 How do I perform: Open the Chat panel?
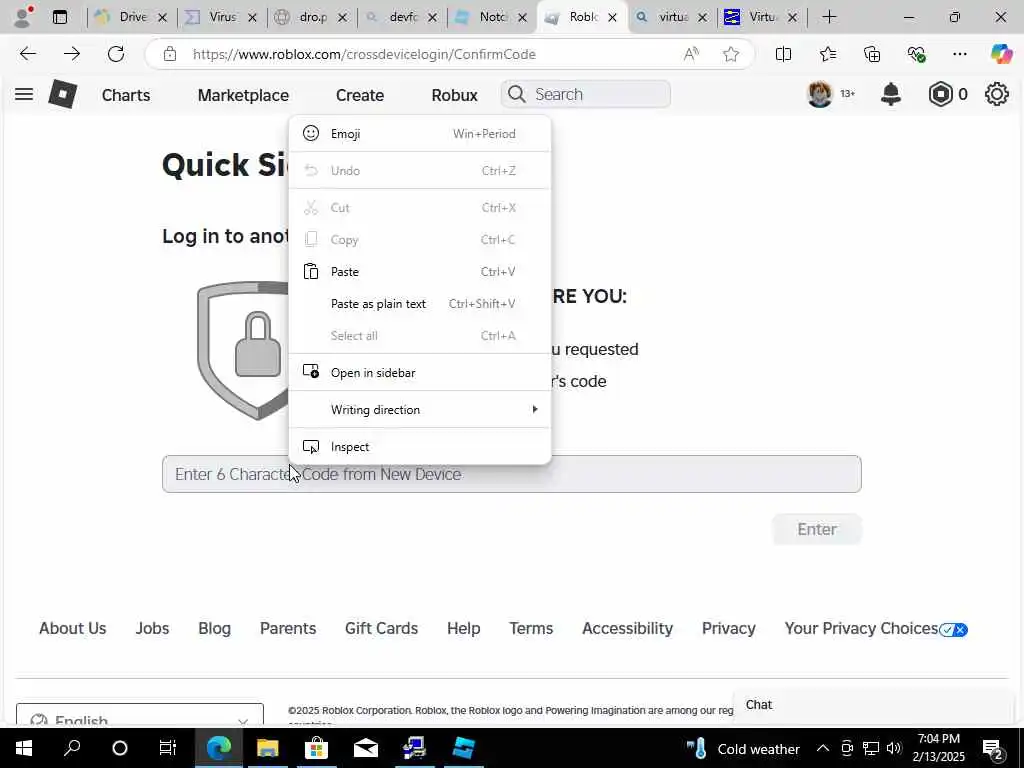[x=875, y=705]
